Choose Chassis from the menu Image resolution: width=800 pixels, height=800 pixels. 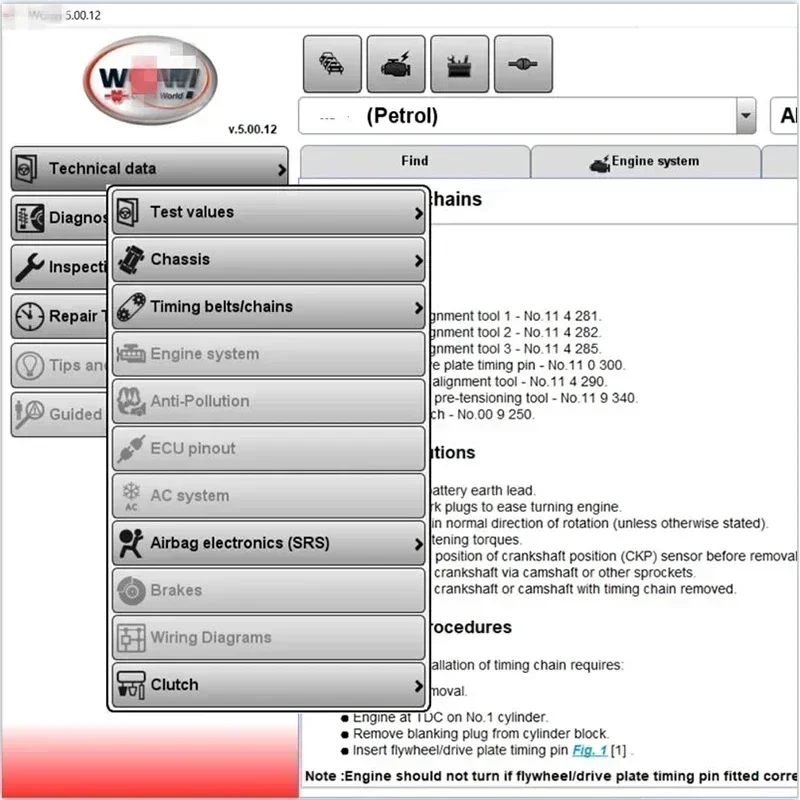268,259
